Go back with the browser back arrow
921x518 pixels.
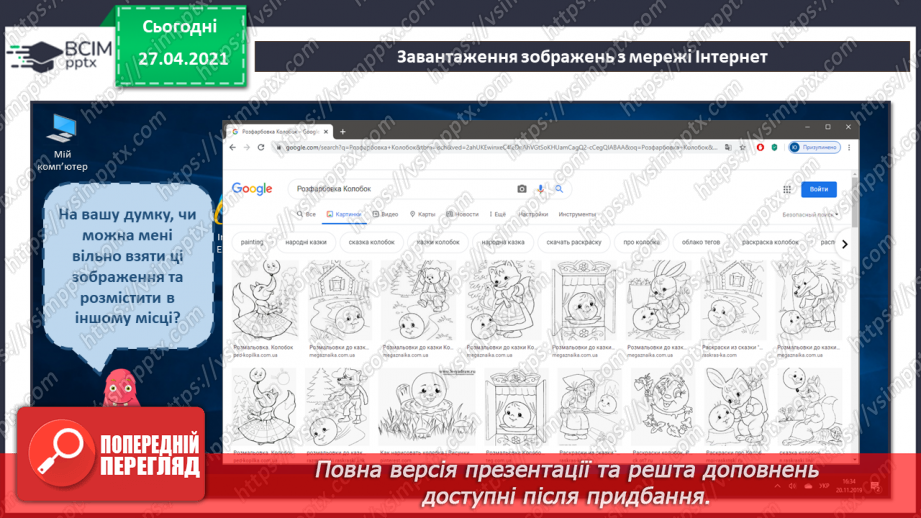coord(233,147)
